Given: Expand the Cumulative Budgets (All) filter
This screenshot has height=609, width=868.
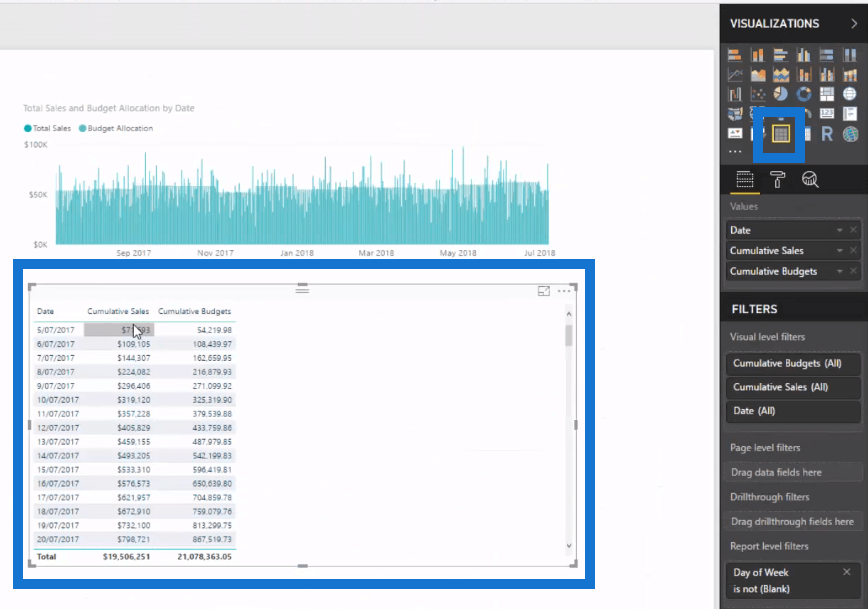Looking at the screenshot, I should pyautogui.click(x=793, y=363).
